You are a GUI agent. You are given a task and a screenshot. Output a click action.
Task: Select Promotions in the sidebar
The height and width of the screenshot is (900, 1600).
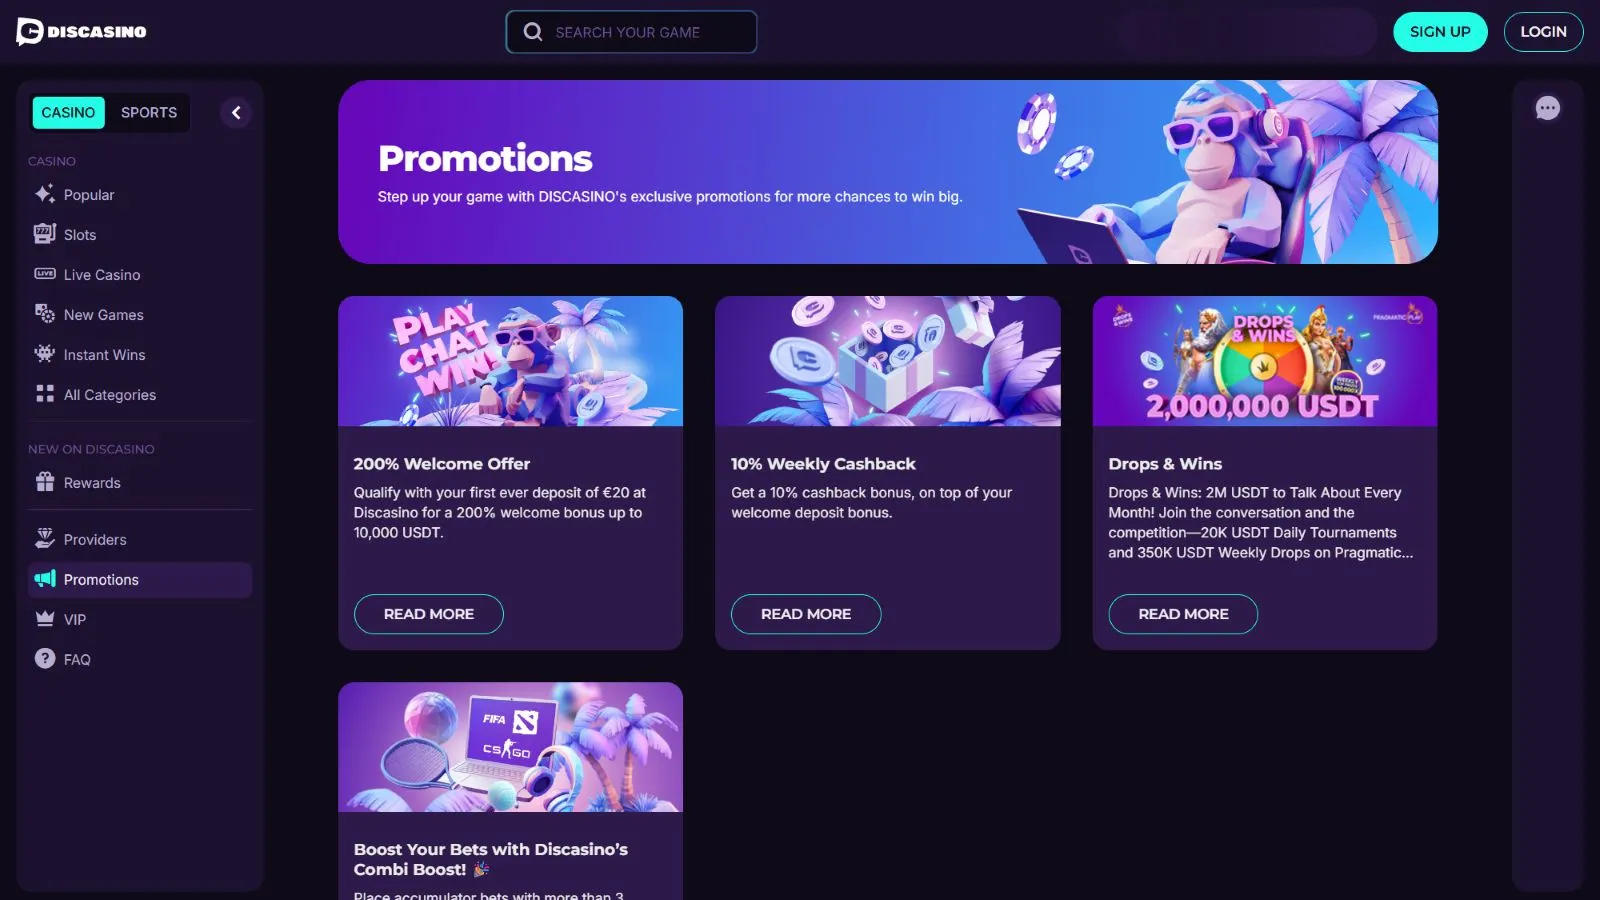point(101,580)
